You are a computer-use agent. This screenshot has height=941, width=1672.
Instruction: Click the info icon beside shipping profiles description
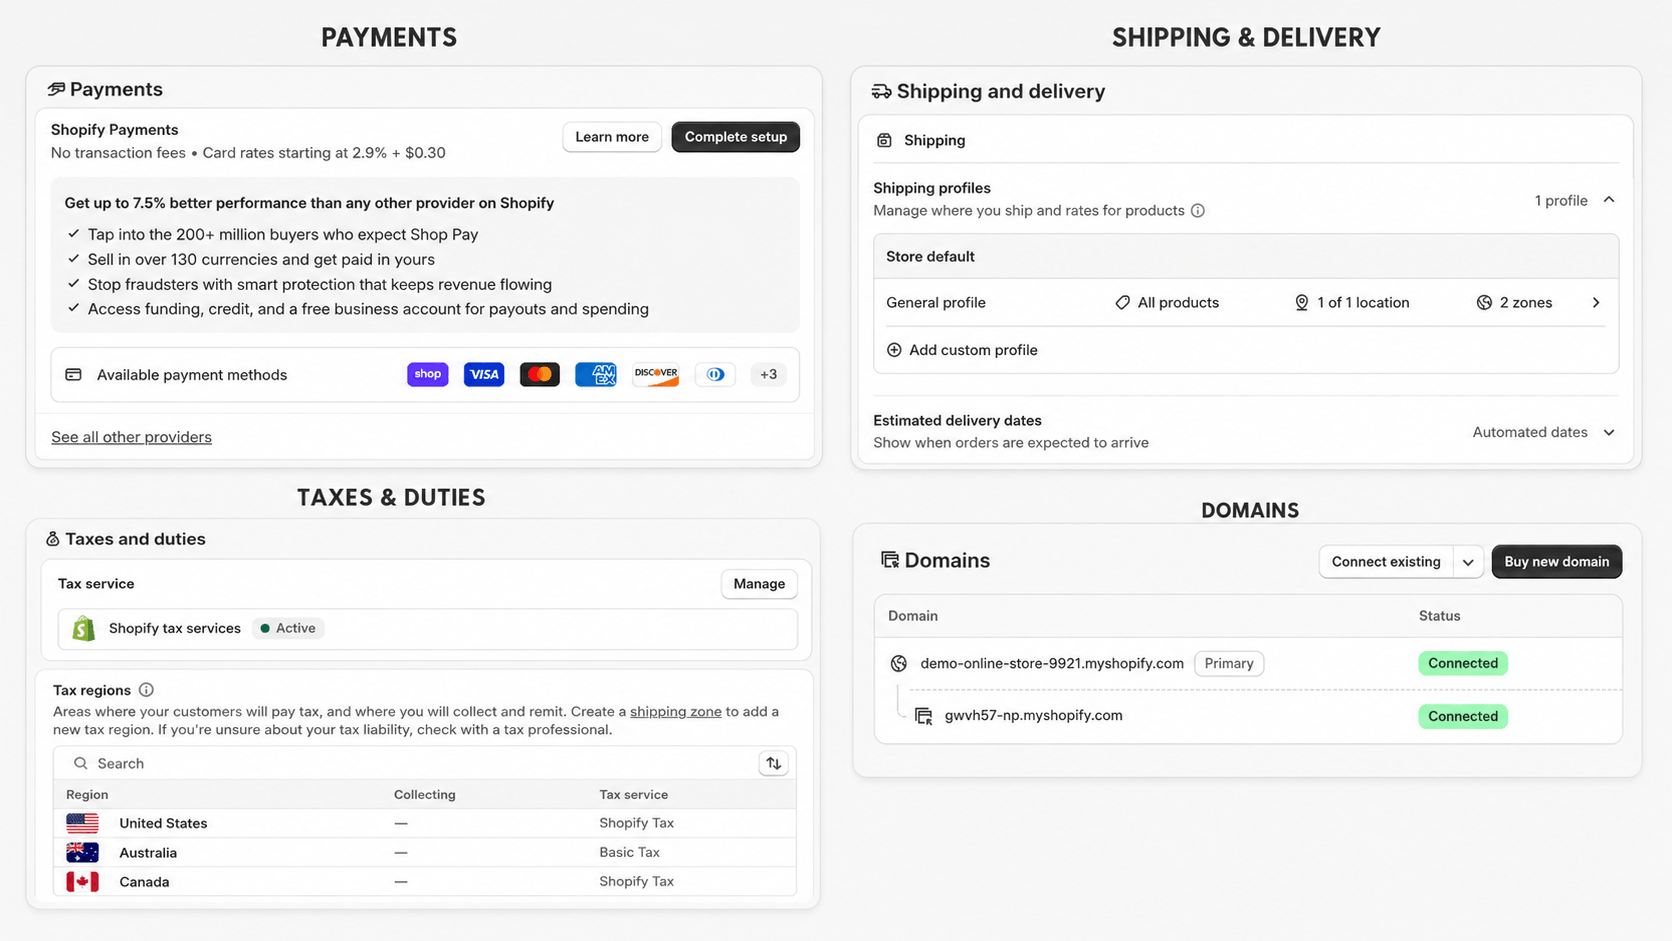[x=1198, y=210]
